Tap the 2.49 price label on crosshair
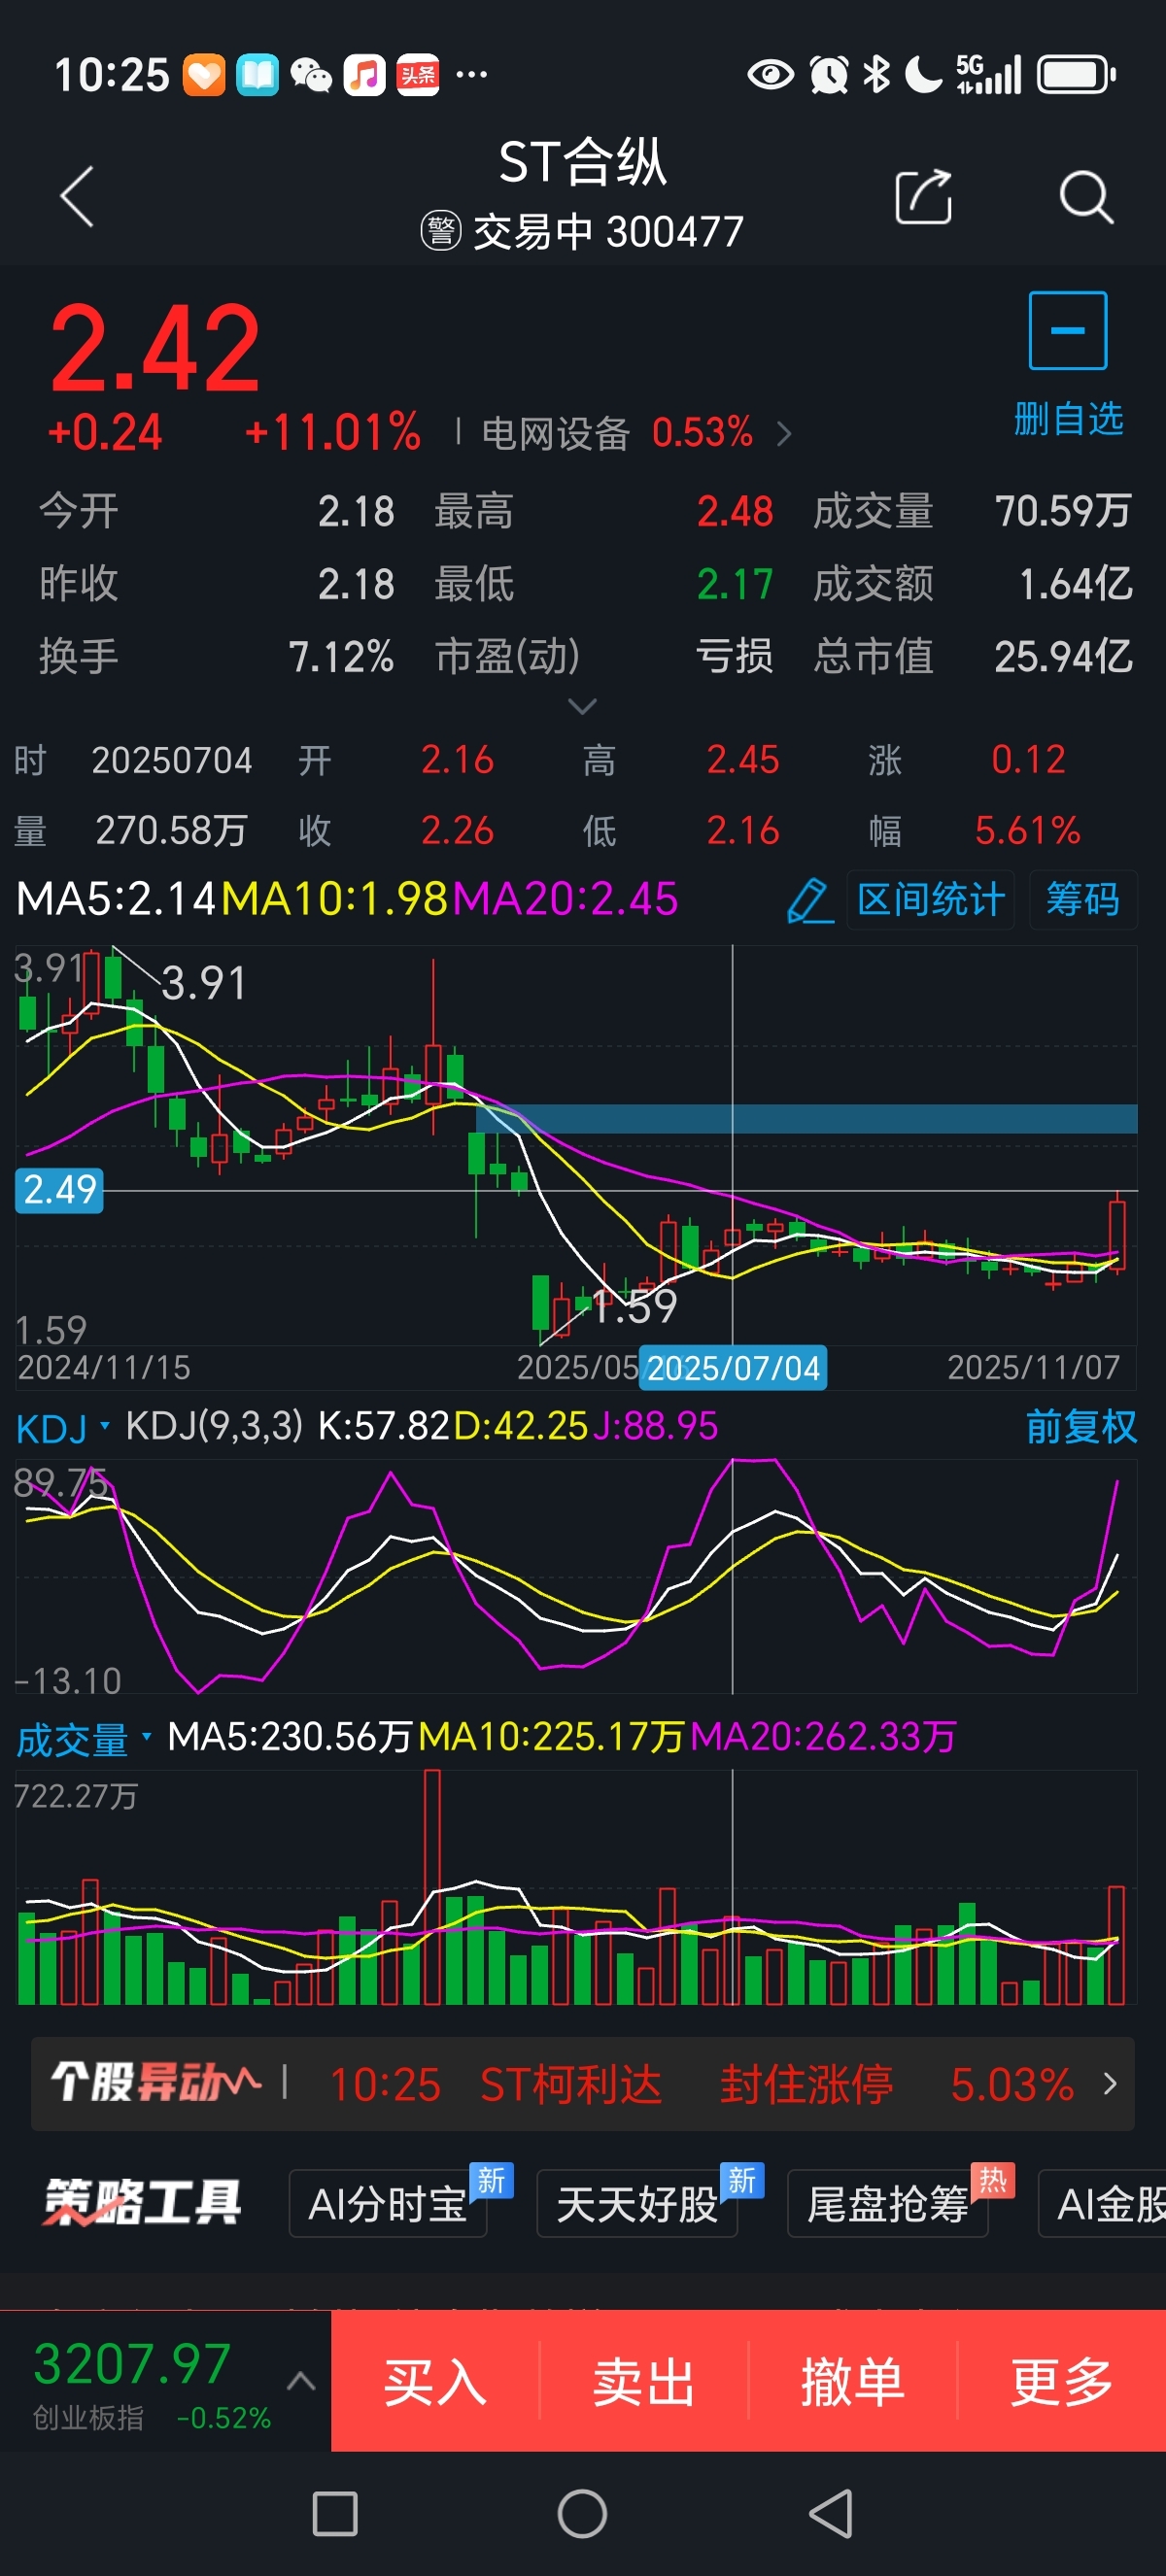Image resolution: width=1166 pixels, height=2576 pixels. point(59,1190)
